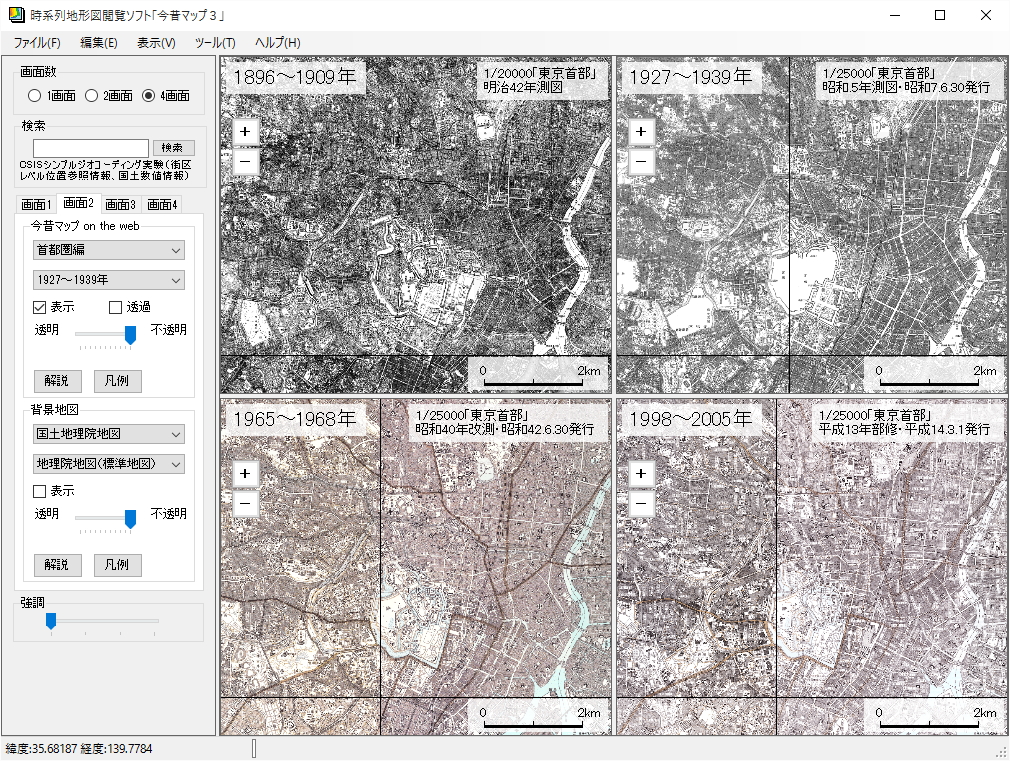Open the 首都圏編 region dropdown

coord(109,250)
